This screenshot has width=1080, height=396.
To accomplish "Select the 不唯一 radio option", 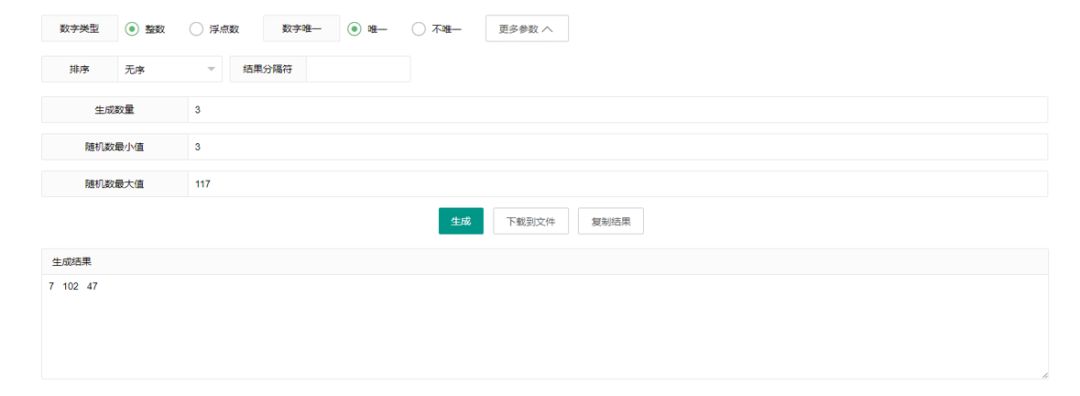I will [419, 29].
